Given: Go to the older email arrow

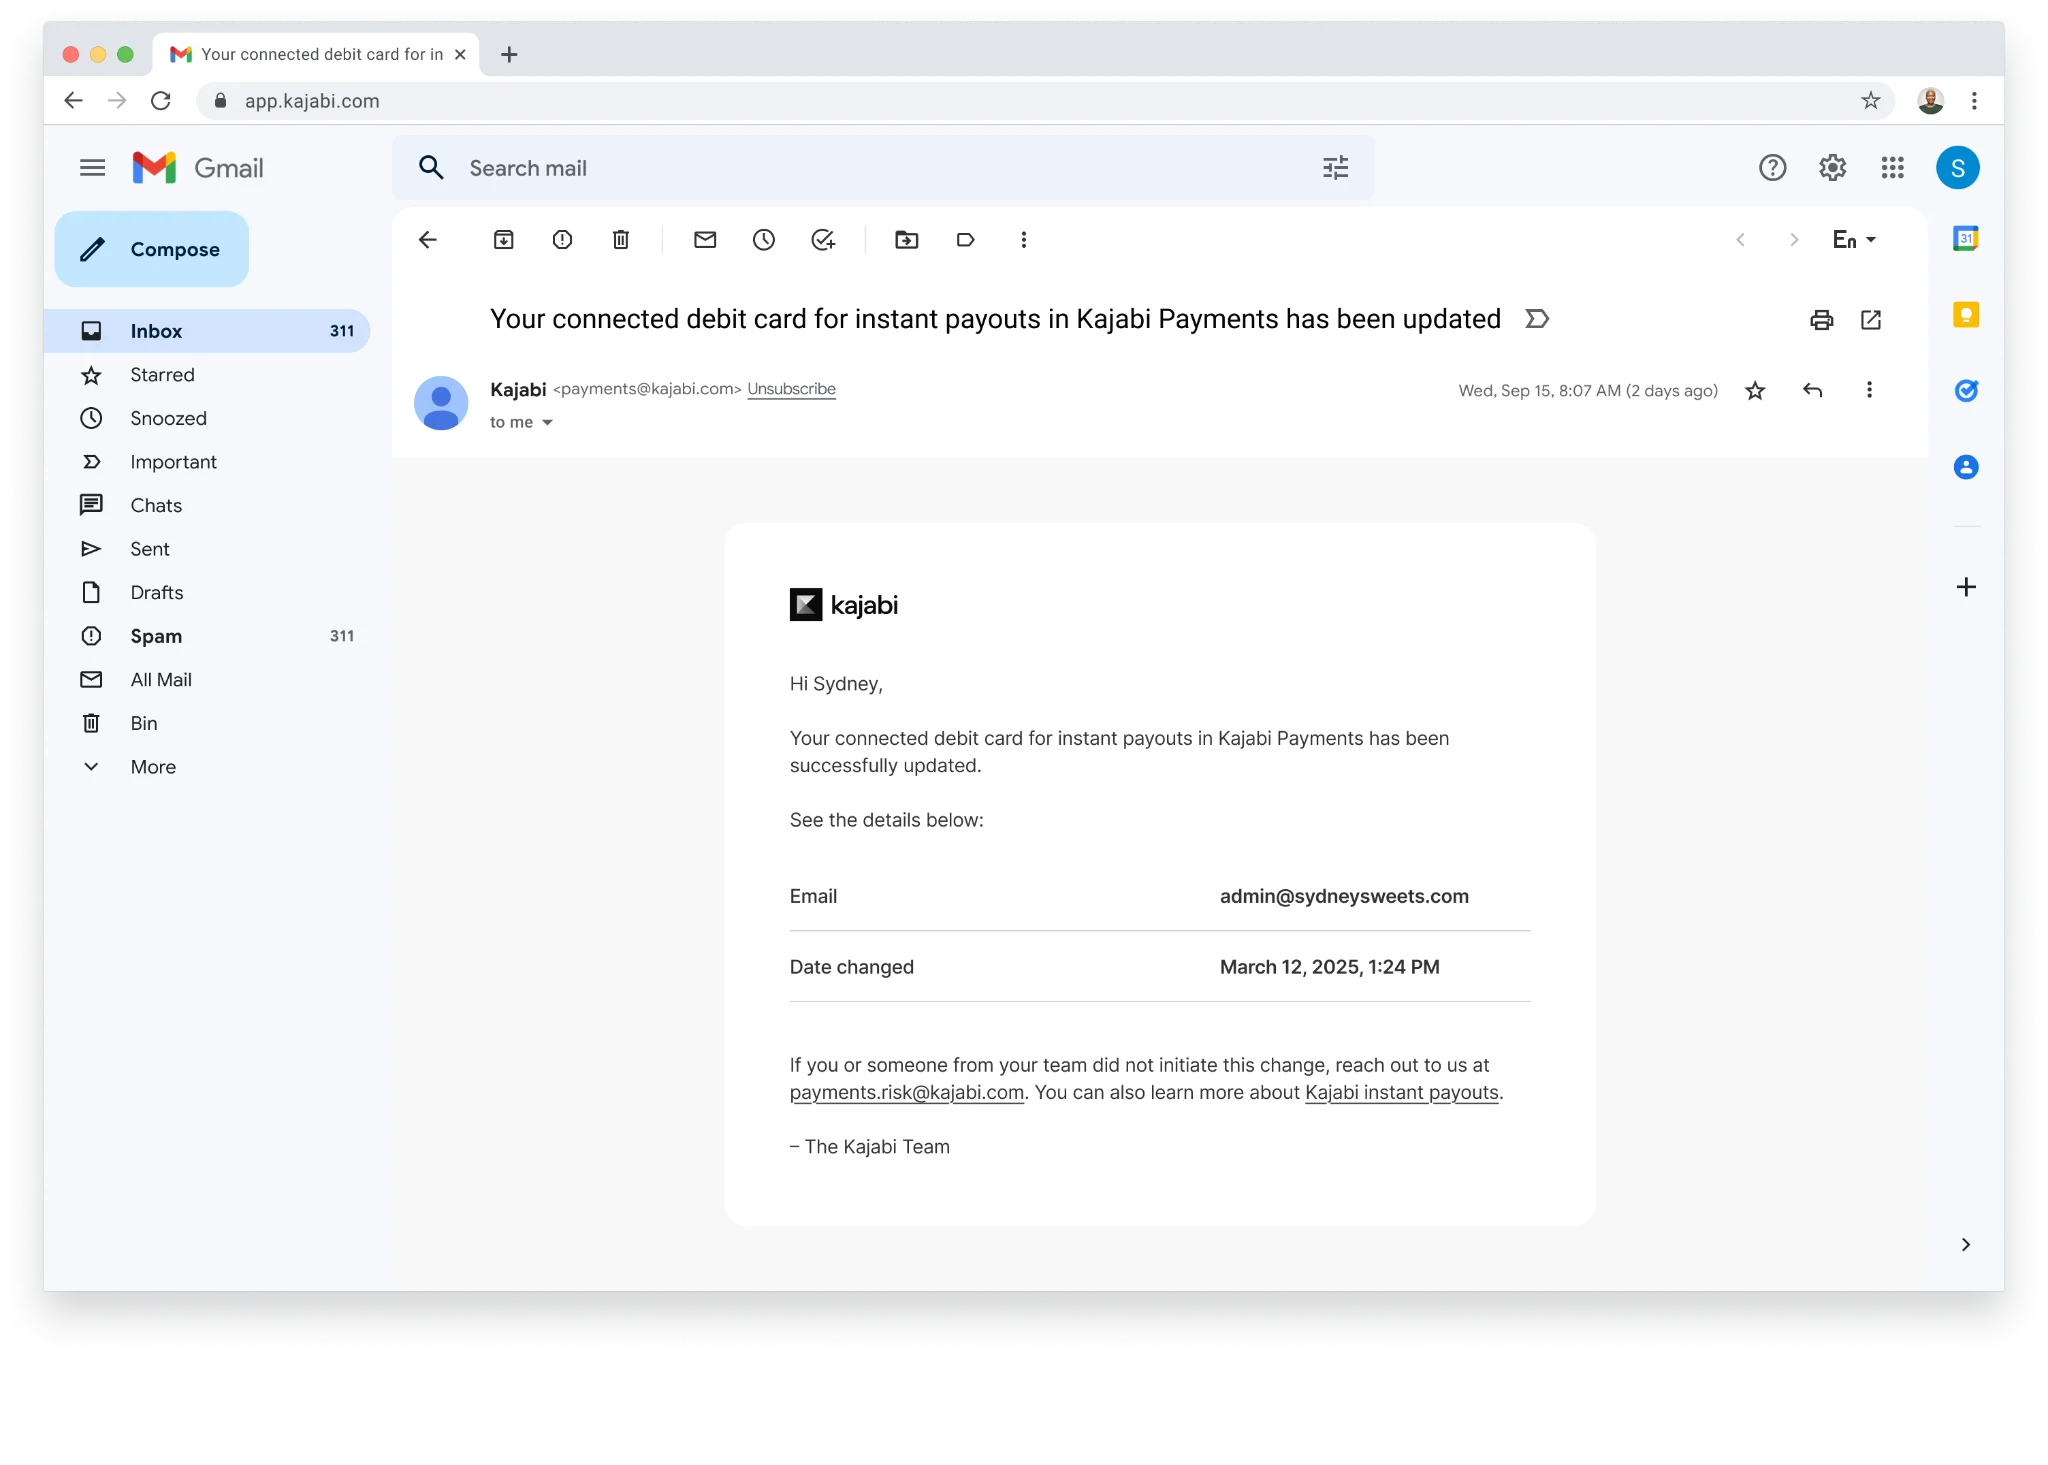Looking at the screenshot, I should [x=1794, y=240].
